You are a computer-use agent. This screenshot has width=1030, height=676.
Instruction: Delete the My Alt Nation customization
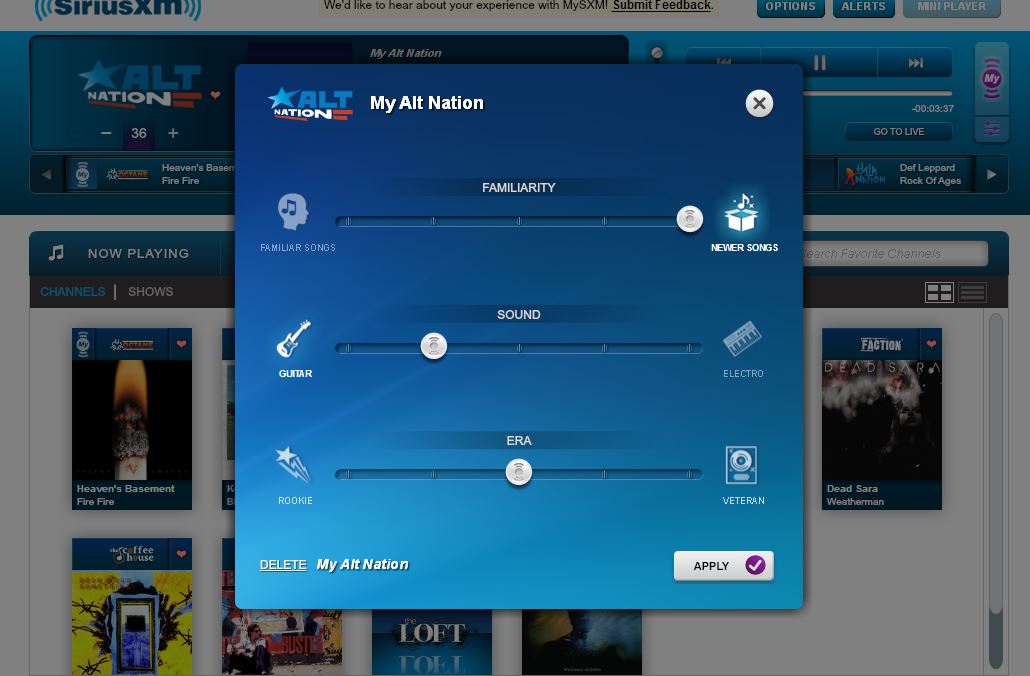pos(283,565)
